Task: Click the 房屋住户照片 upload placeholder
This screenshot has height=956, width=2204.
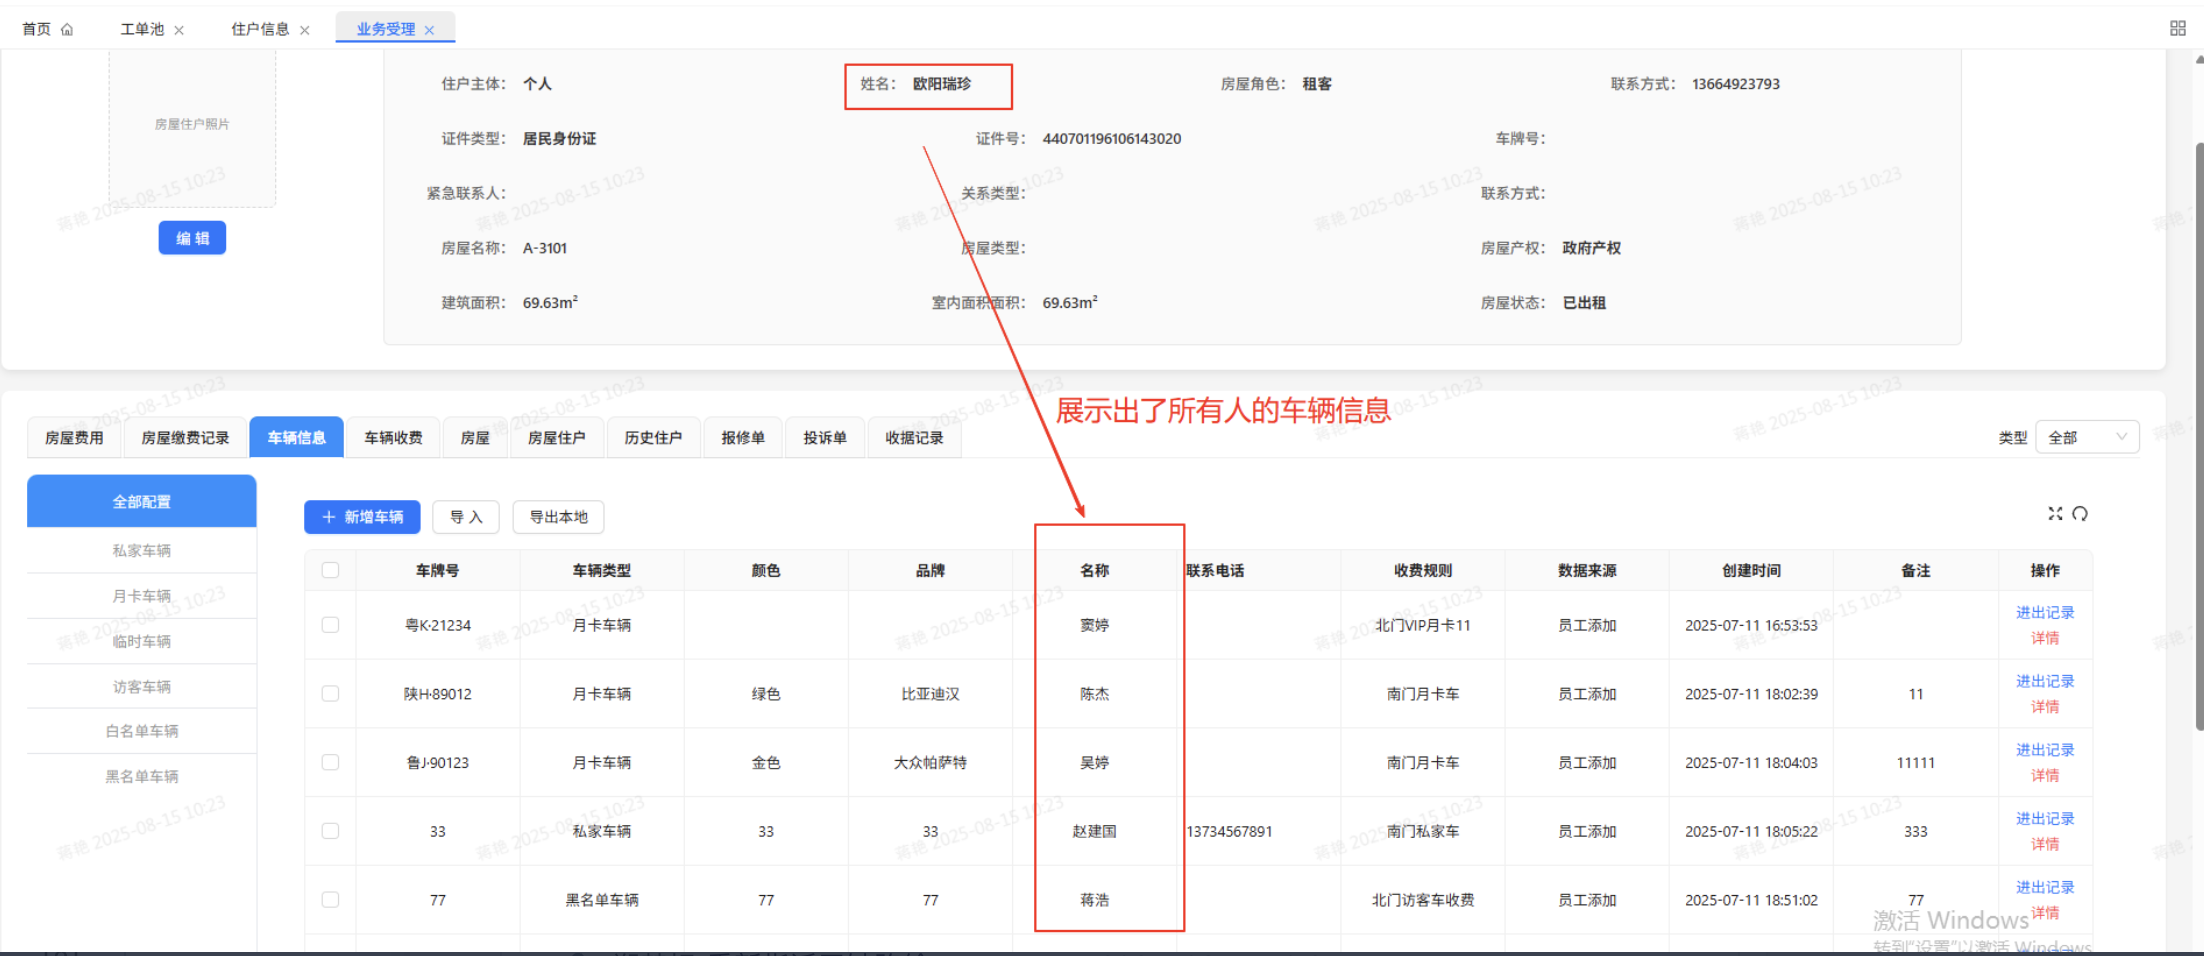Action: pos(192,125)
